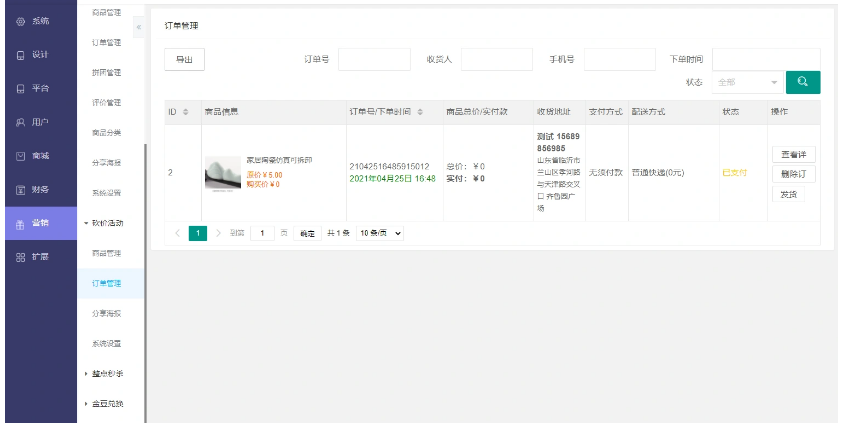Click the 发货 ship button

[x=788, y=194]
